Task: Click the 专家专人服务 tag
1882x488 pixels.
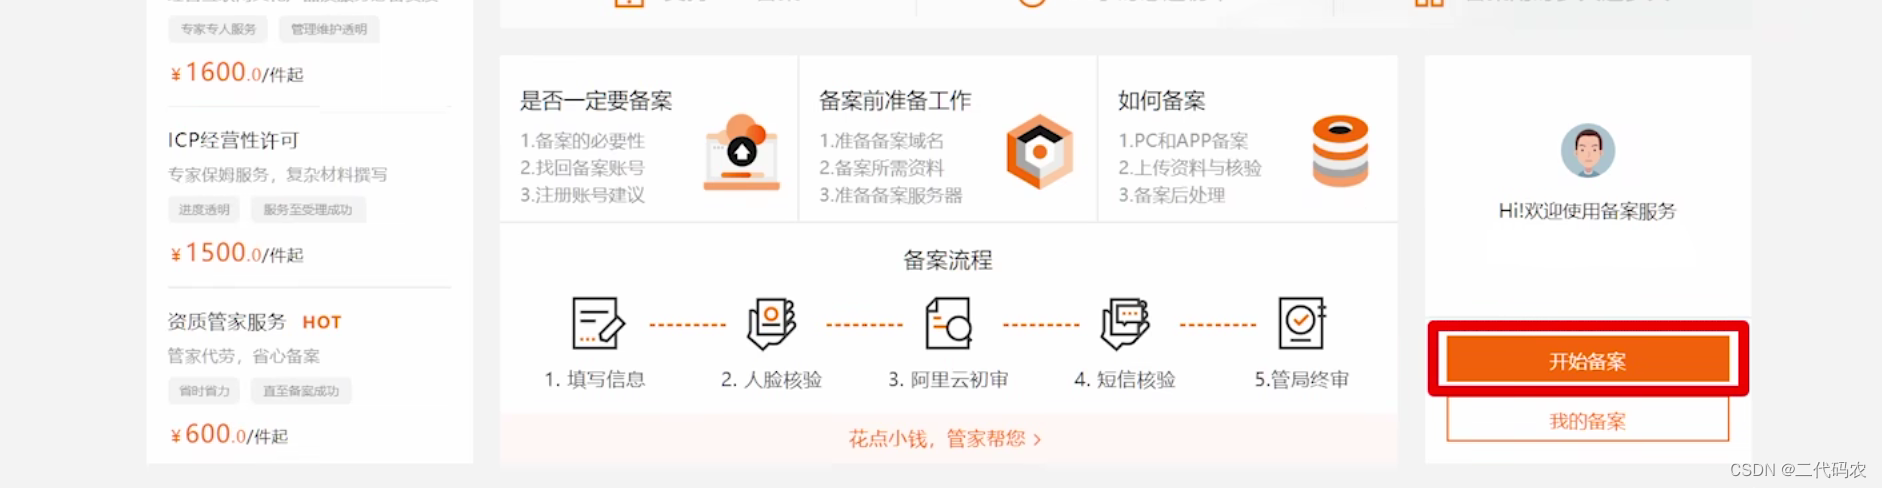Action: pos(218,29)
